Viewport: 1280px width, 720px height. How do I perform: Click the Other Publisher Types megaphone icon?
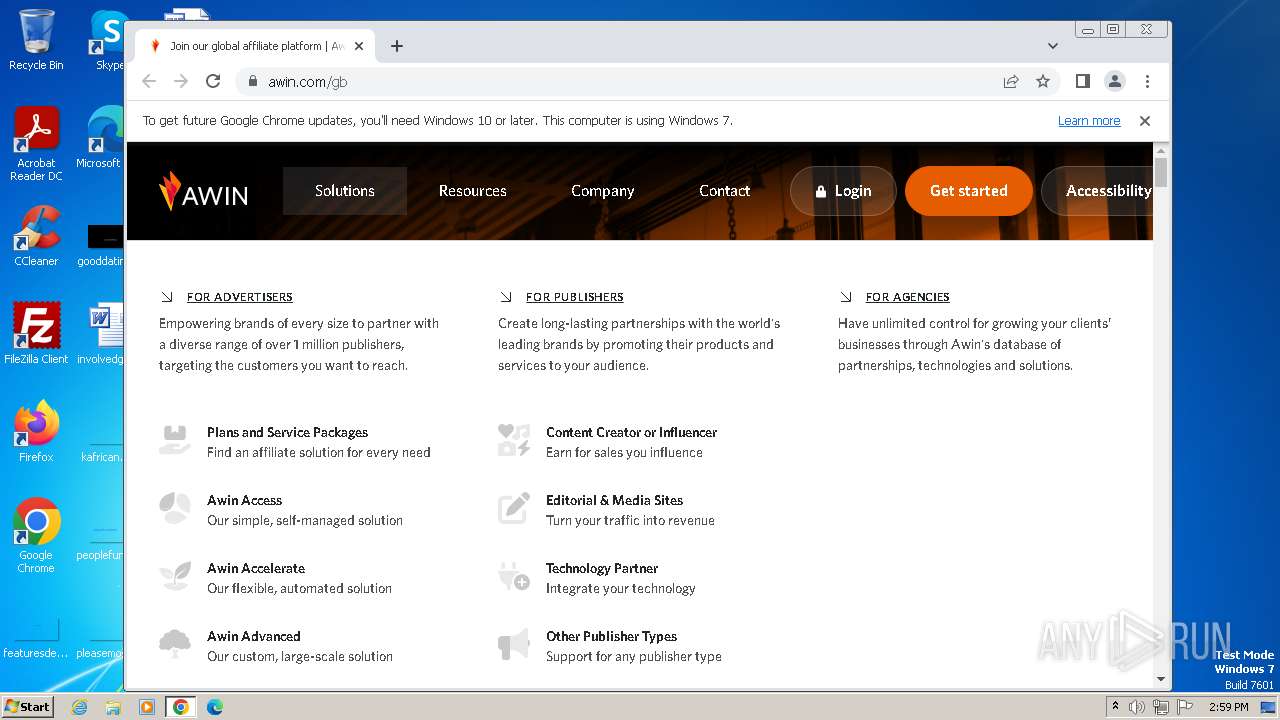tap(514, 645)
